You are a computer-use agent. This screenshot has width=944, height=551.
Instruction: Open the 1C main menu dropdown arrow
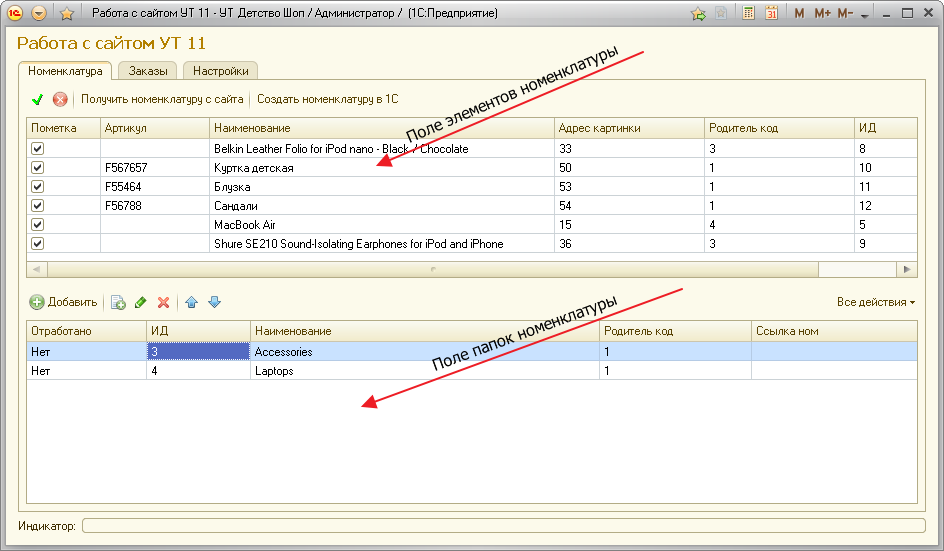pyautogui.click(x=39, y=14)
